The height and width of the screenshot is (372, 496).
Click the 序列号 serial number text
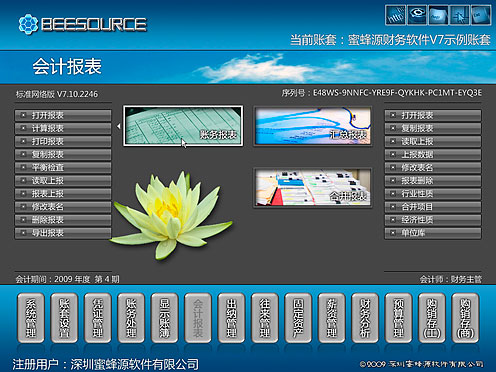coord(382,93)
